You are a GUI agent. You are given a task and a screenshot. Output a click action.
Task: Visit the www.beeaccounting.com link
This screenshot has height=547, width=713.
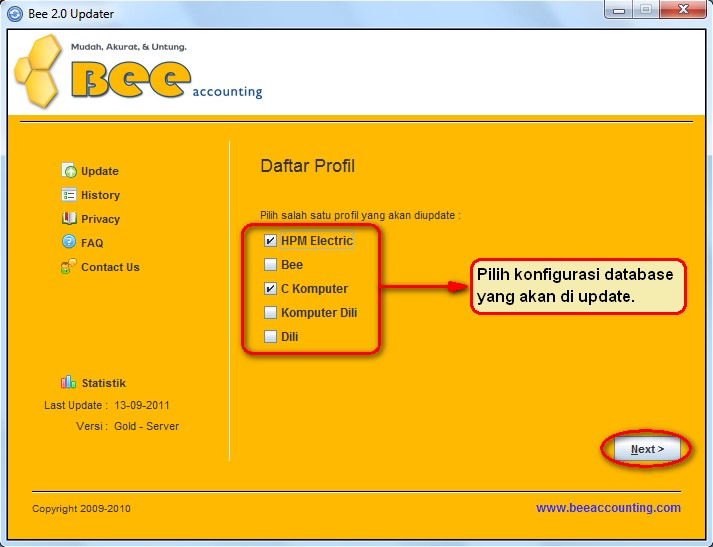pos(608,508)
